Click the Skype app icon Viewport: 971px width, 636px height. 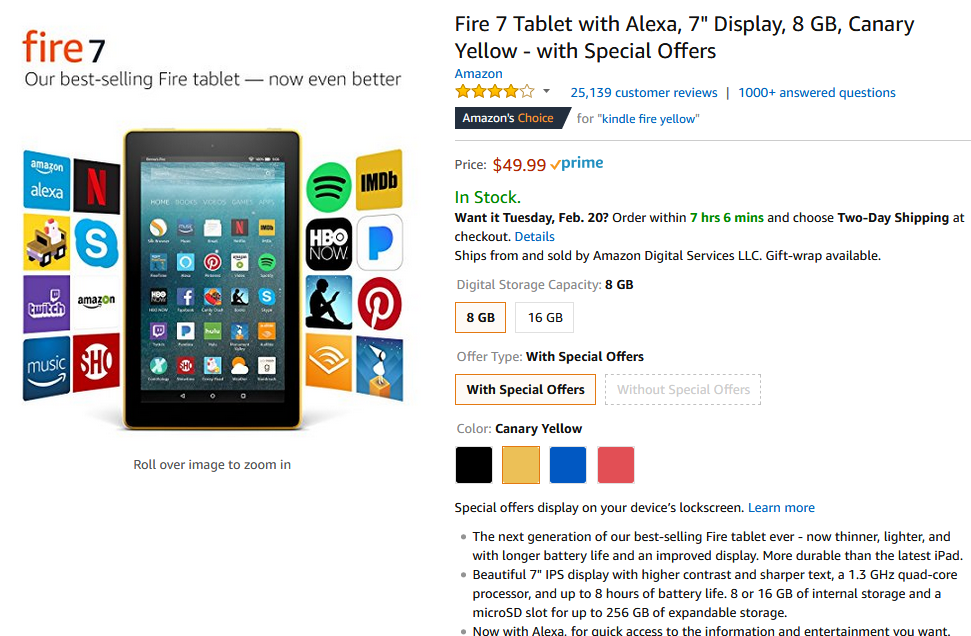tap(96, 243)
